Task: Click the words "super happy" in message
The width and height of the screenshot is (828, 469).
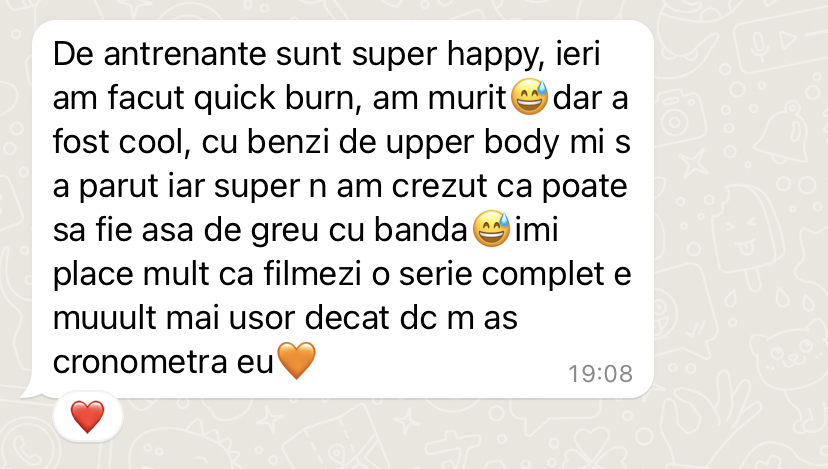Action: [x=448, y=54]
